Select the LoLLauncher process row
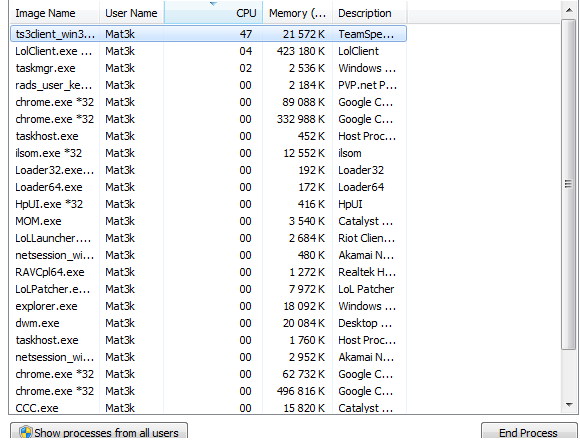580x441 pixels. (209, 238)
